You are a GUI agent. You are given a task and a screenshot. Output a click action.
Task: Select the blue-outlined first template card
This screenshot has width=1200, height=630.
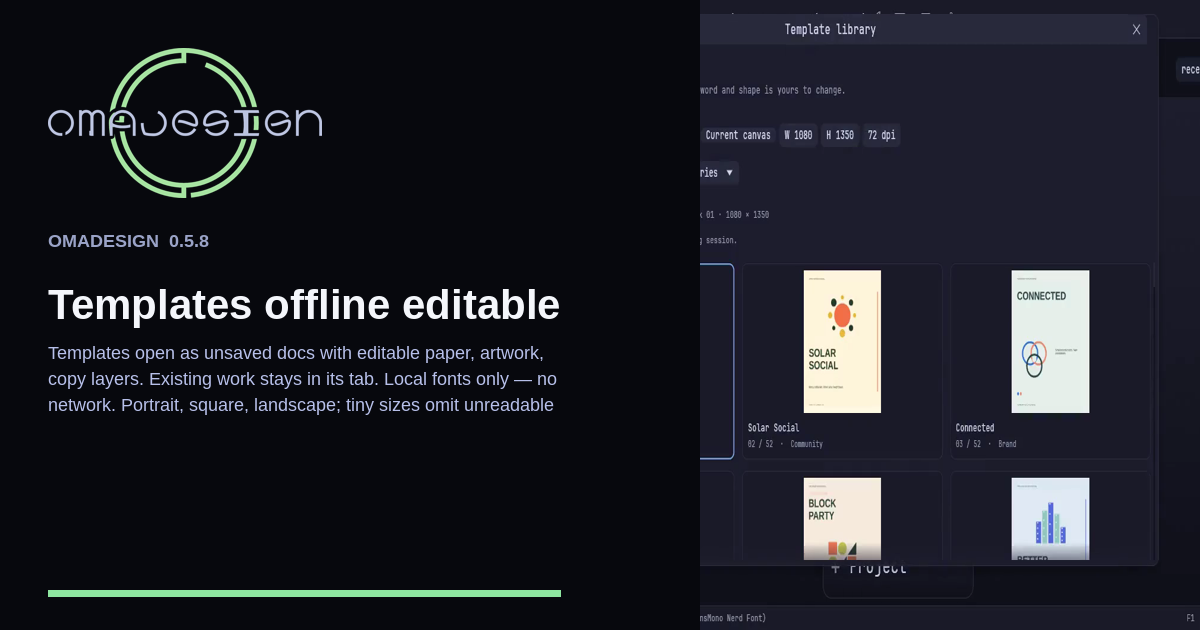tap(716, 361)
